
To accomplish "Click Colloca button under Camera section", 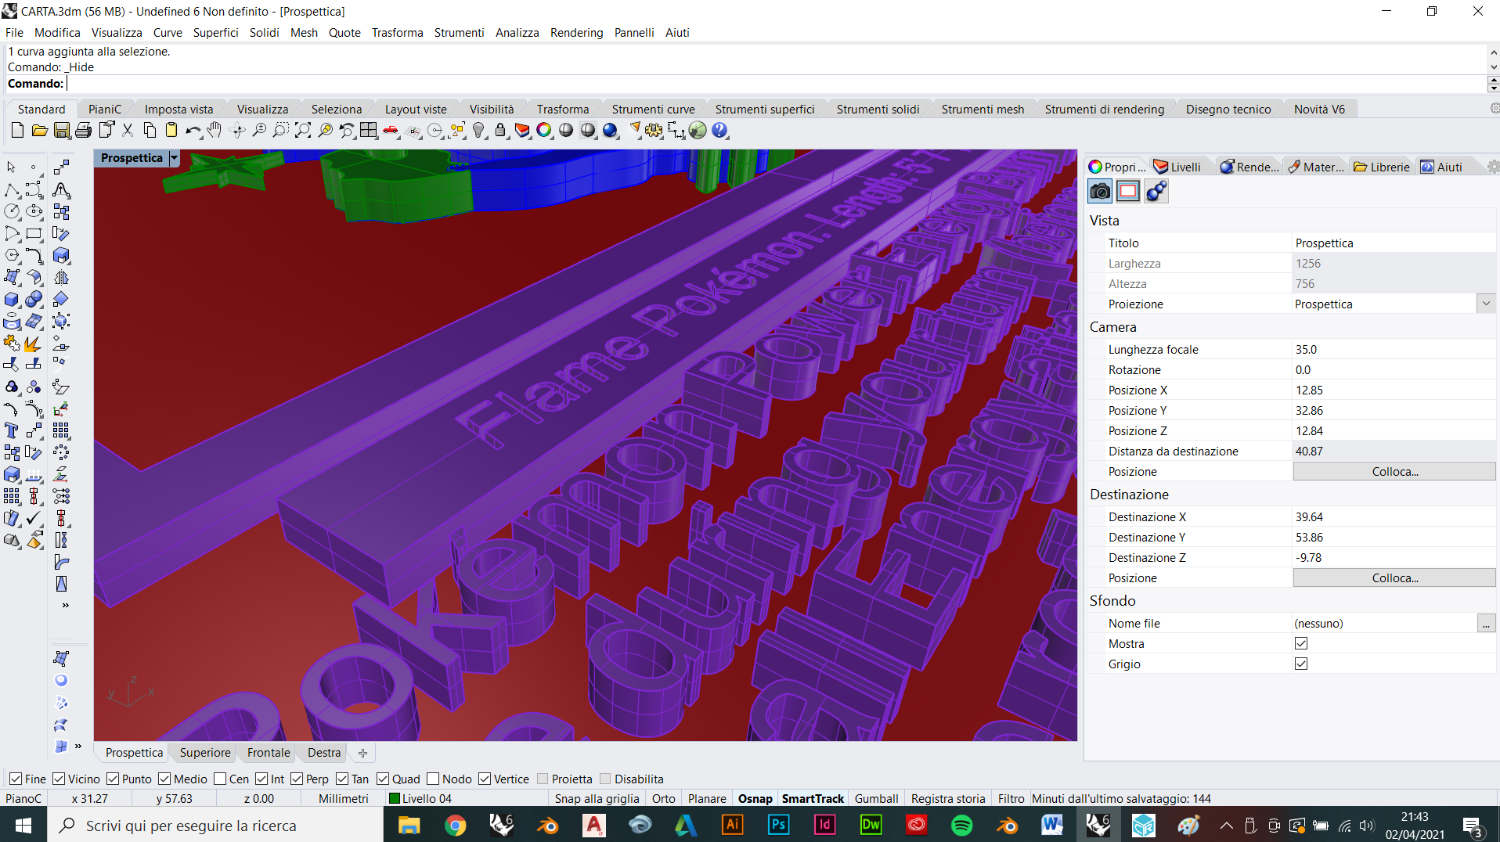I will click(x=1394, y=472).
